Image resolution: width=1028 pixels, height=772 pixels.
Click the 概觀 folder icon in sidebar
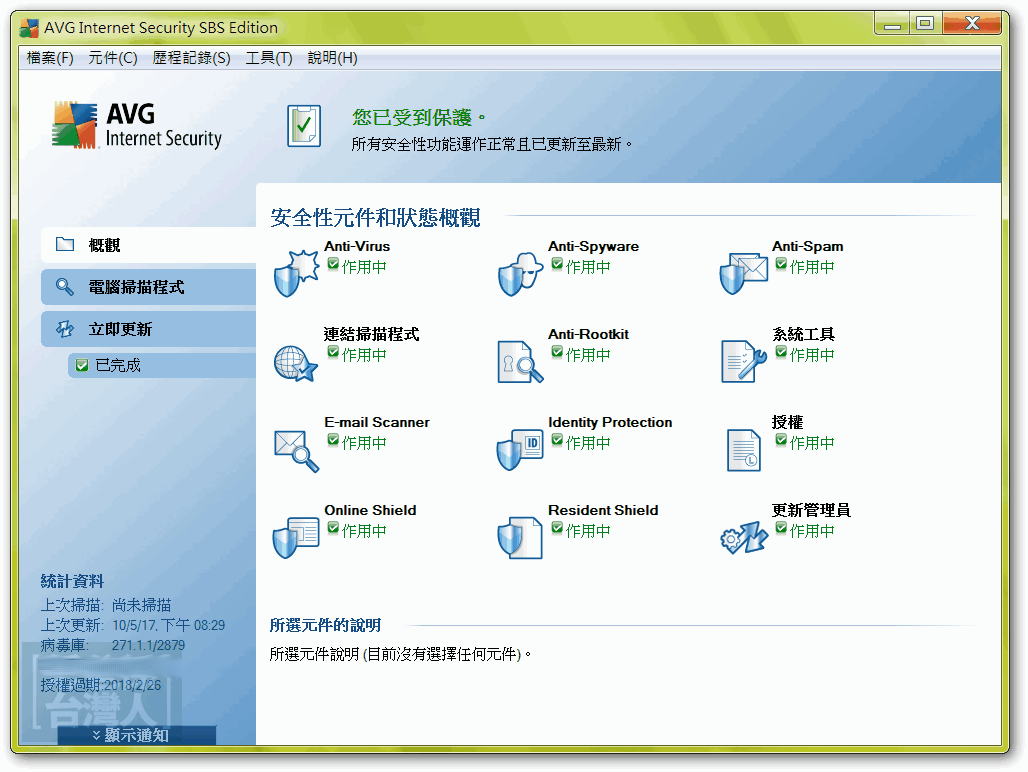point(65,244)
